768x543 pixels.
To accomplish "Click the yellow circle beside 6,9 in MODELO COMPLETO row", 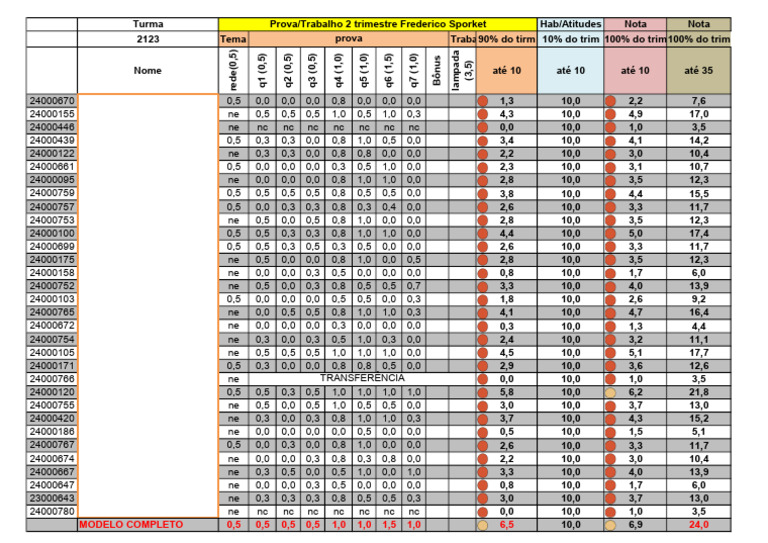I will [x=610, y=525].
